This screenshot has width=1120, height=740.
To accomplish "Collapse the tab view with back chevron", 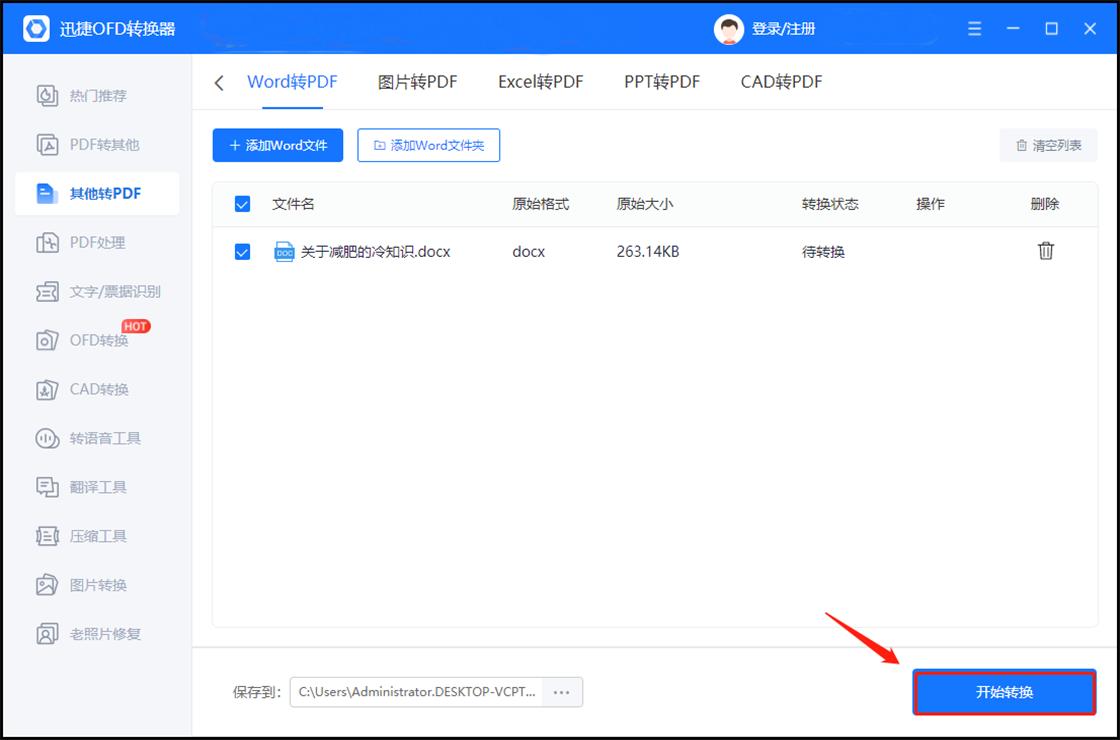I will [218, 83].
